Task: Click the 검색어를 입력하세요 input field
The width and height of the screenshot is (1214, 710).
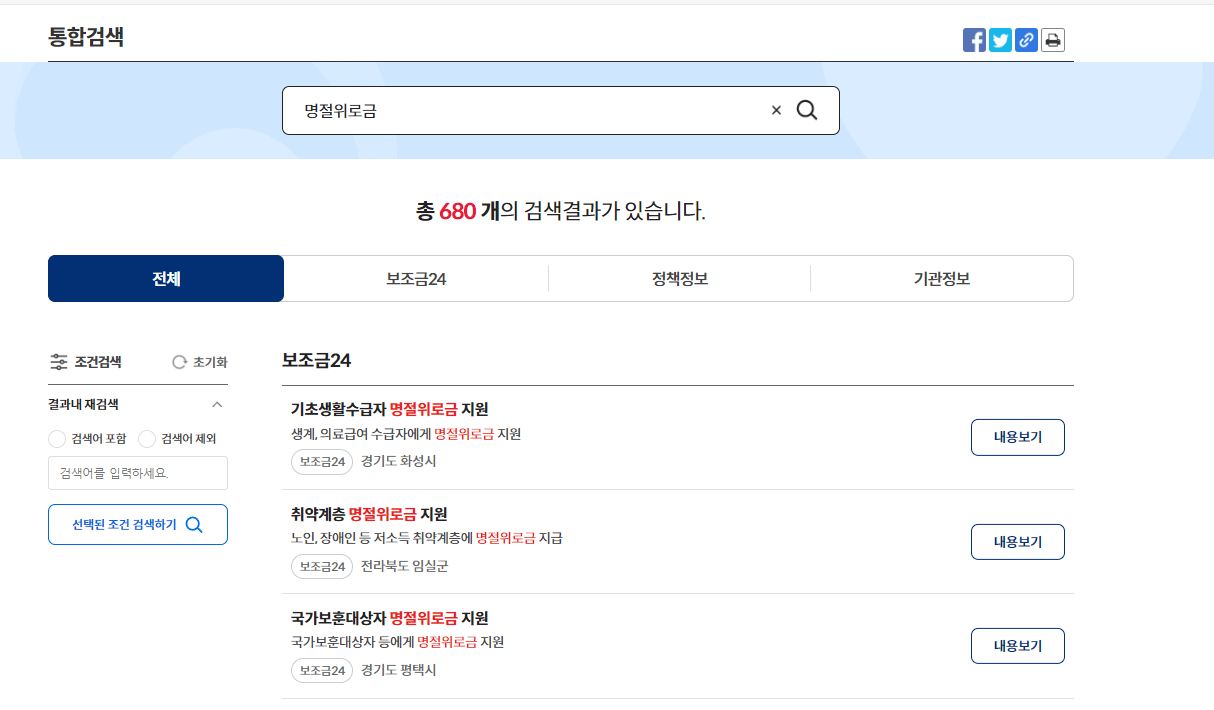Action: pyautogui.click(x=137, y=473)
